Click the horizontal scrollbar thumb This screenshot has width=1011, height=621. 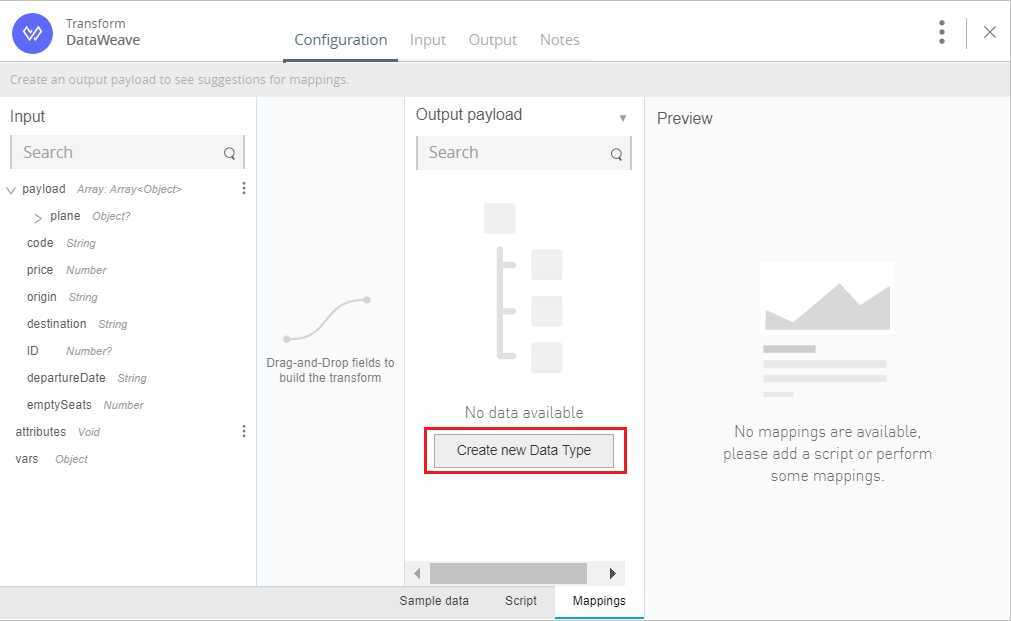pyautogui.click(x=508, y=573)
